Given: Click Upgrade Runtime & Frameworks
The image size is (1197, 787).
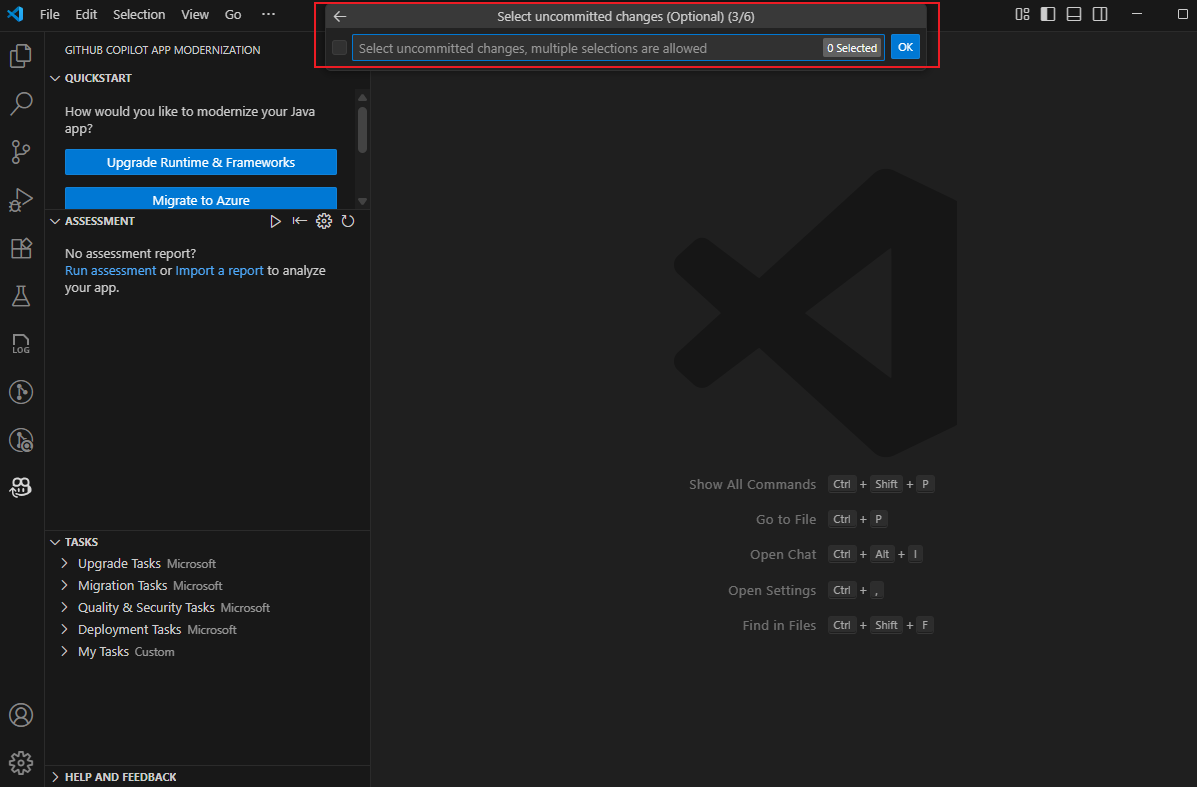Looking at the screenshot, I should tap(200, 162).
